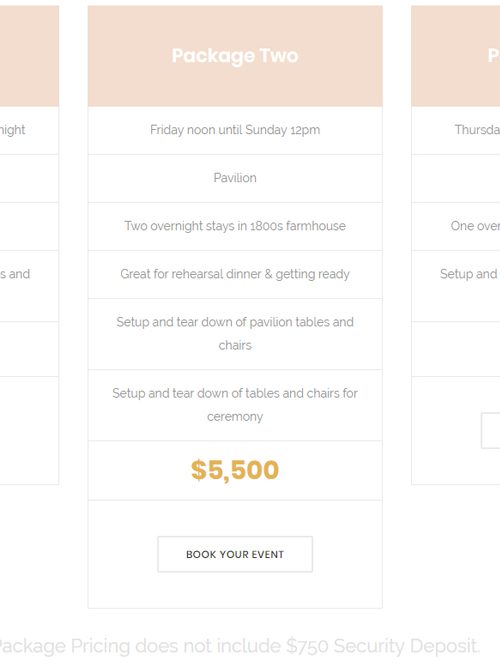
Task: Click the Friday noon until Sunday 12pm row
Action: [235, 130]
